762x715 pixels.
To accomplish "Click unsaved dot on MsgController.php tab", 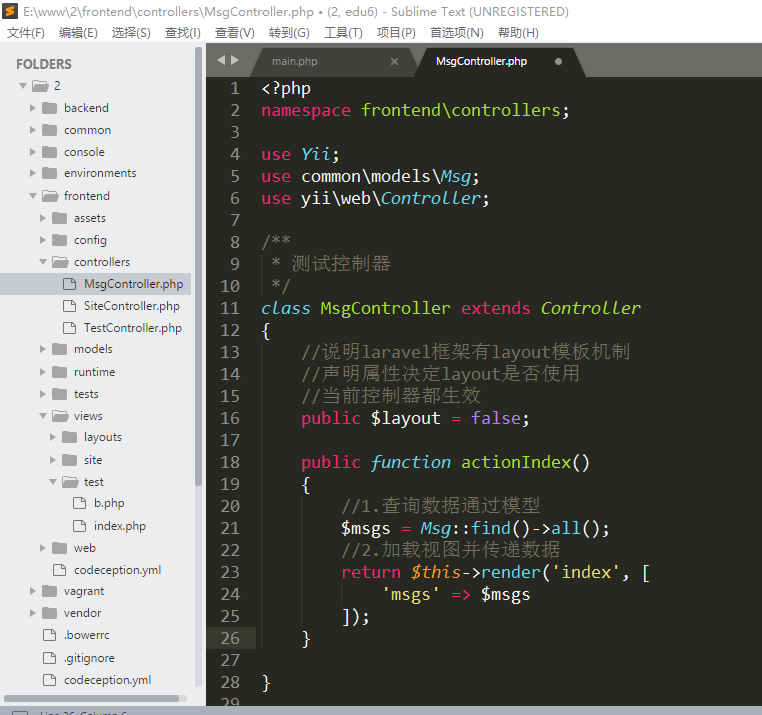I will (x=558, y=61).
